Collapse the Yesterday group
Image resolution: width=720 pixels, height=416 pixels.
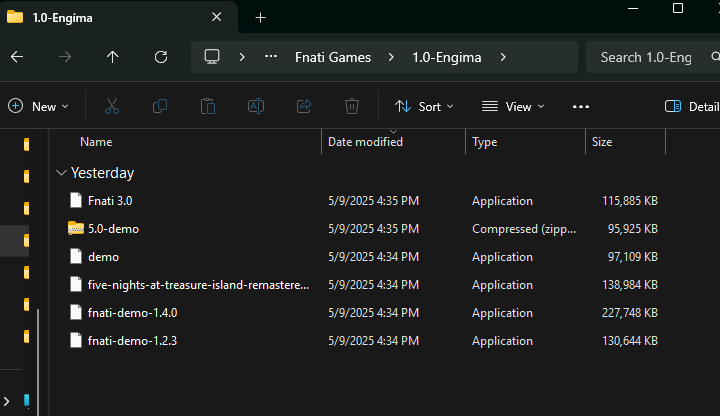point(61,173)
